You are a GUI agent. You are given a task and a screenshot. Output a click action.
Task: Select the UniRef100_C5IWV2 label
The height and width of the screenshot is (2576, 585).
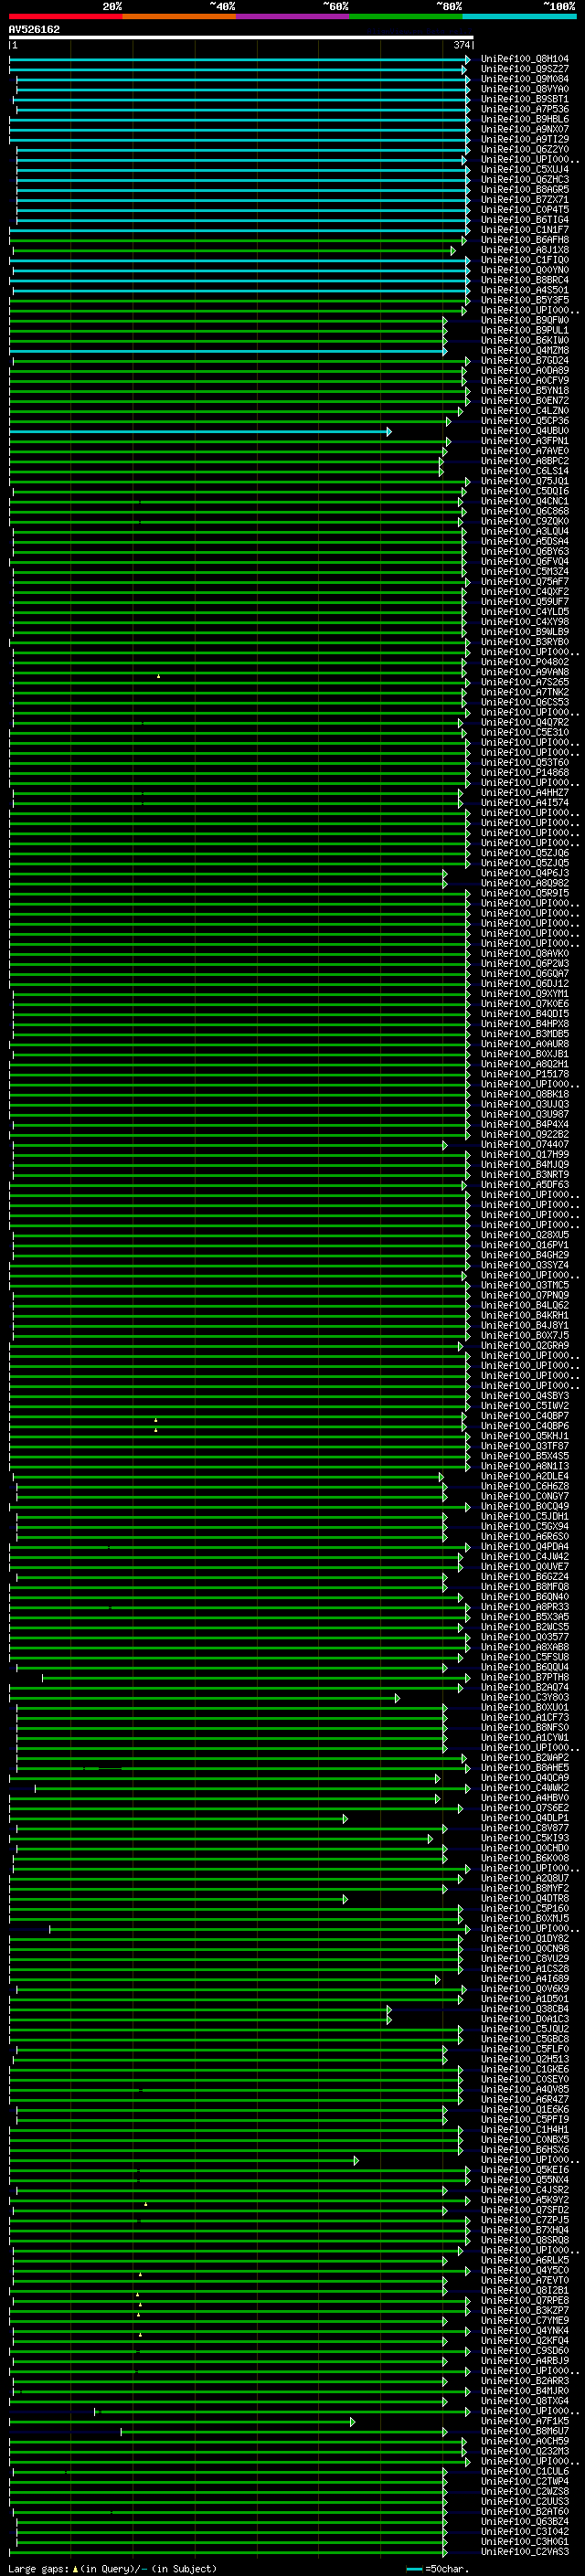click(524, 1406)
